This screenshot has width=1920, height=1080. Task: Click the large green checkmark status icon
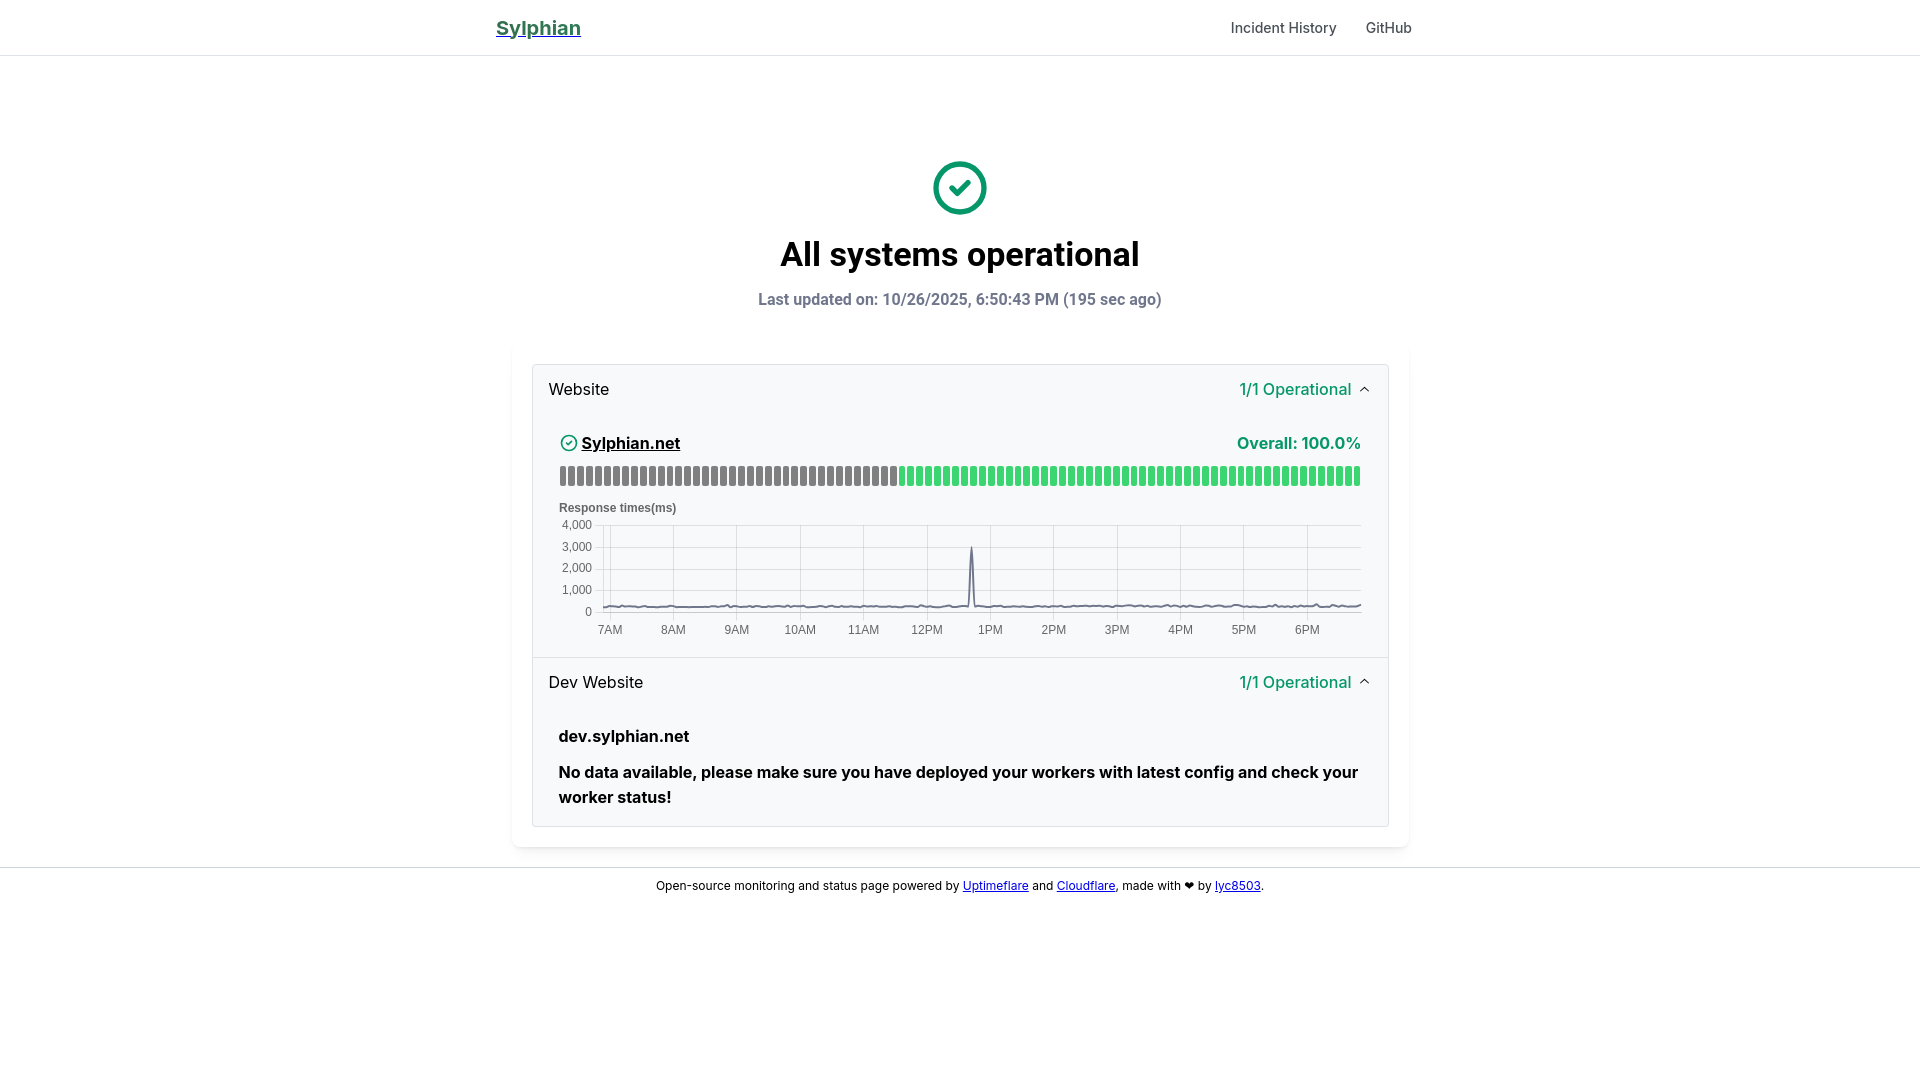click(x=959, y=188)
